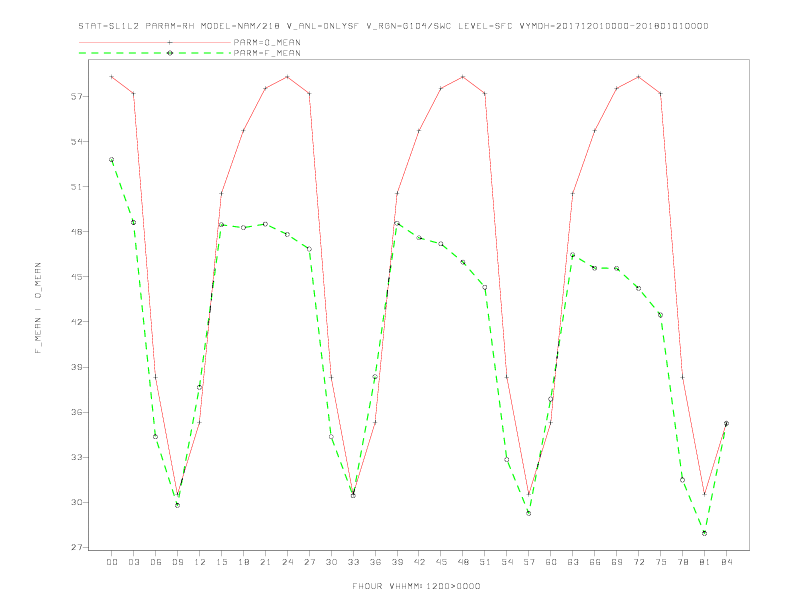This screenshot has height=612, width=792.
Task: Click the red O_MEAN peak marker at hour 48
Action: click(x=463, y=77)
